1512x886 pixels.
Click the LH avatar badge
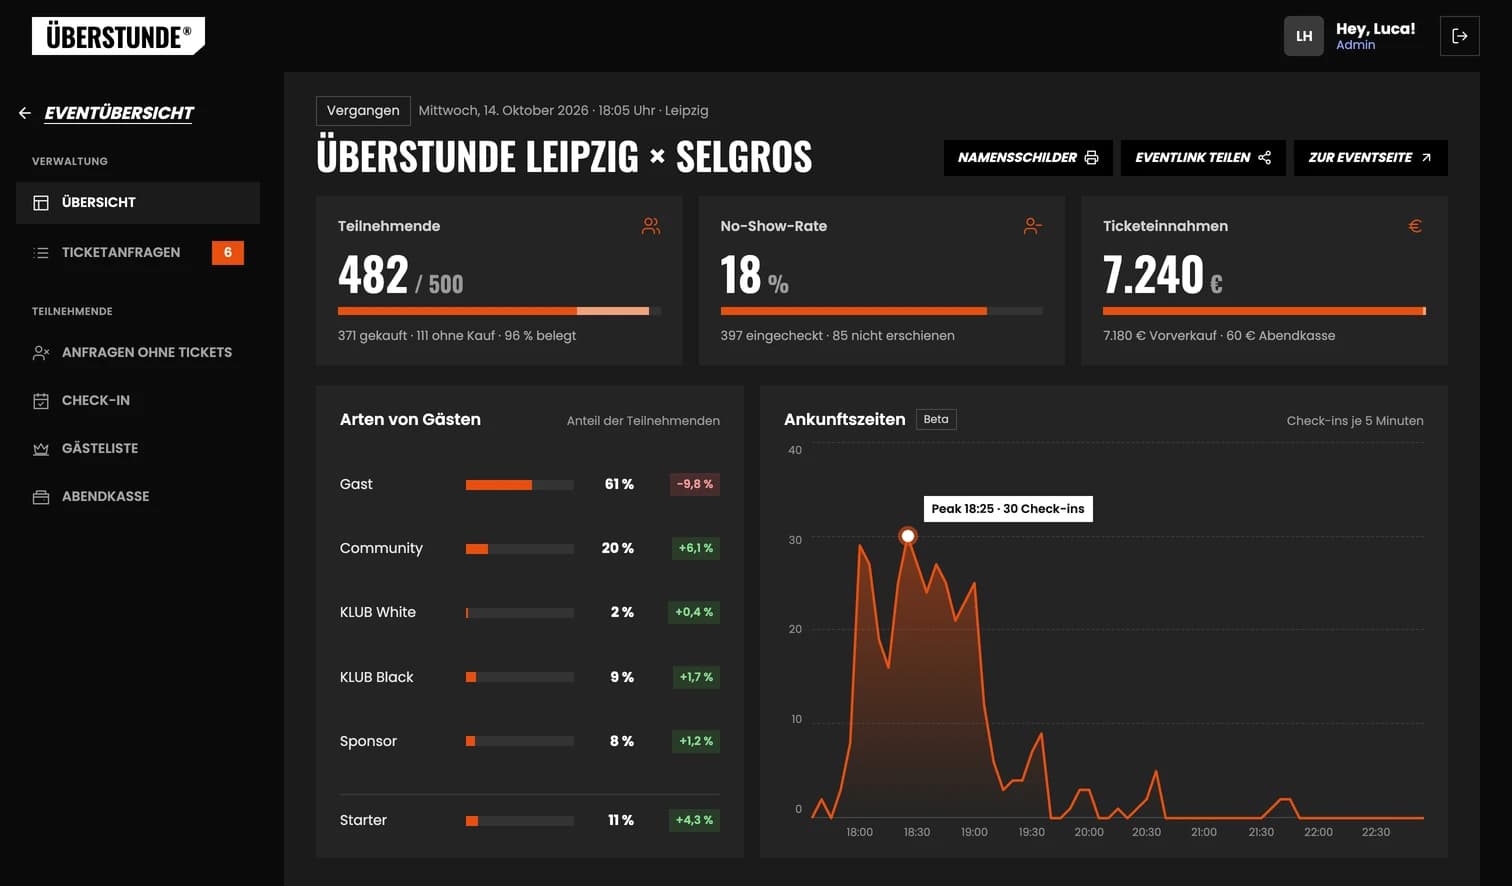coord(1304,36)
